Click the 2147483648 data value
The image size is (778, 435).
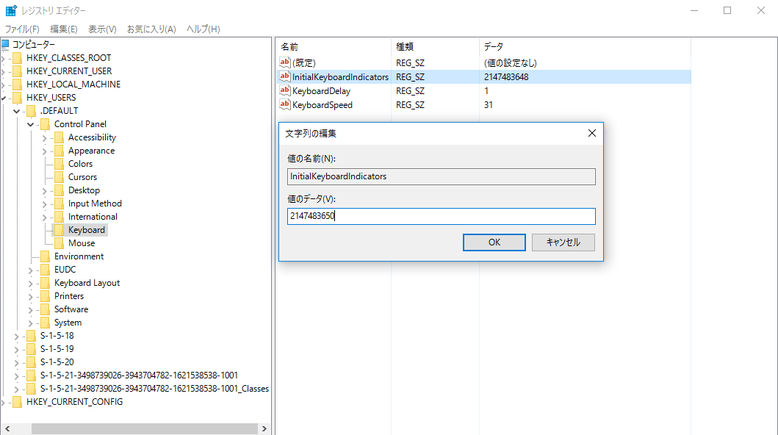tap(506, 77)
